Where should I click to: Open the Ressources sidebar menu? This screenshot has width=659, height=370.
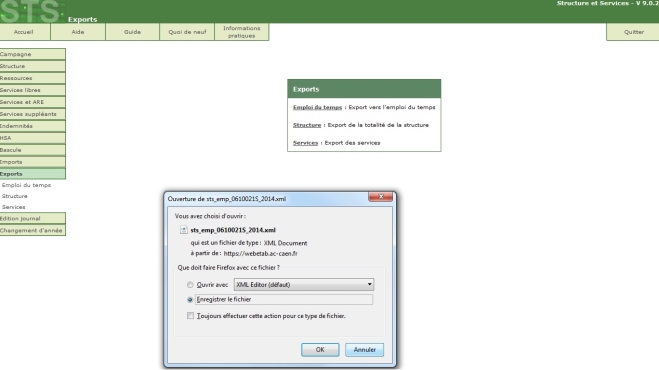coord(32,78)
